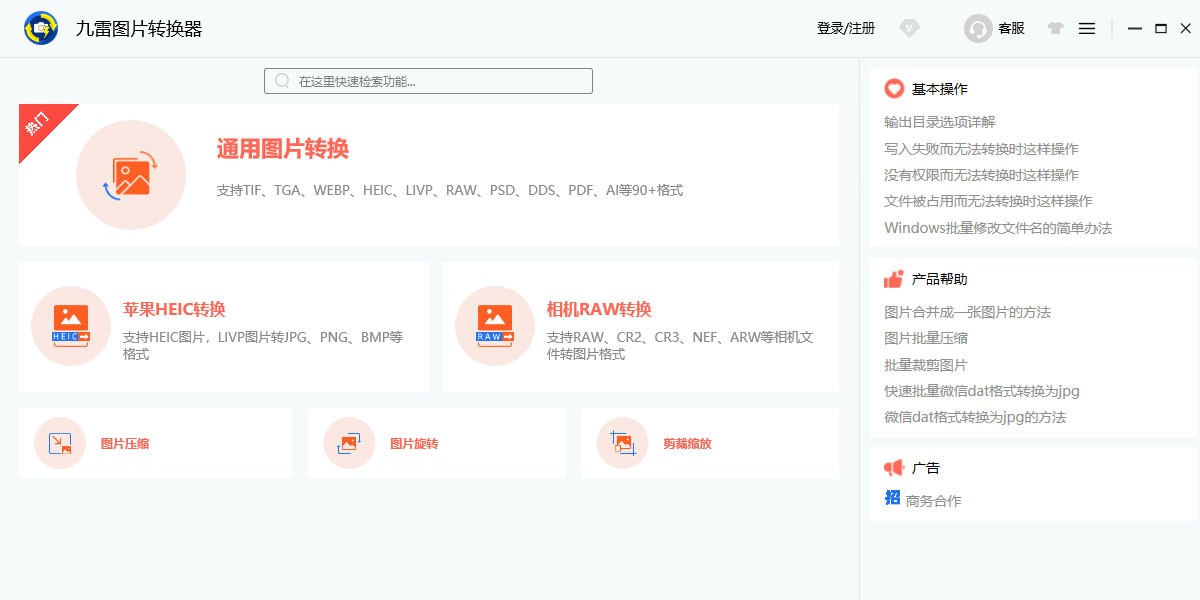Open the camera RAW conversion icon

[x=494, y=326]
